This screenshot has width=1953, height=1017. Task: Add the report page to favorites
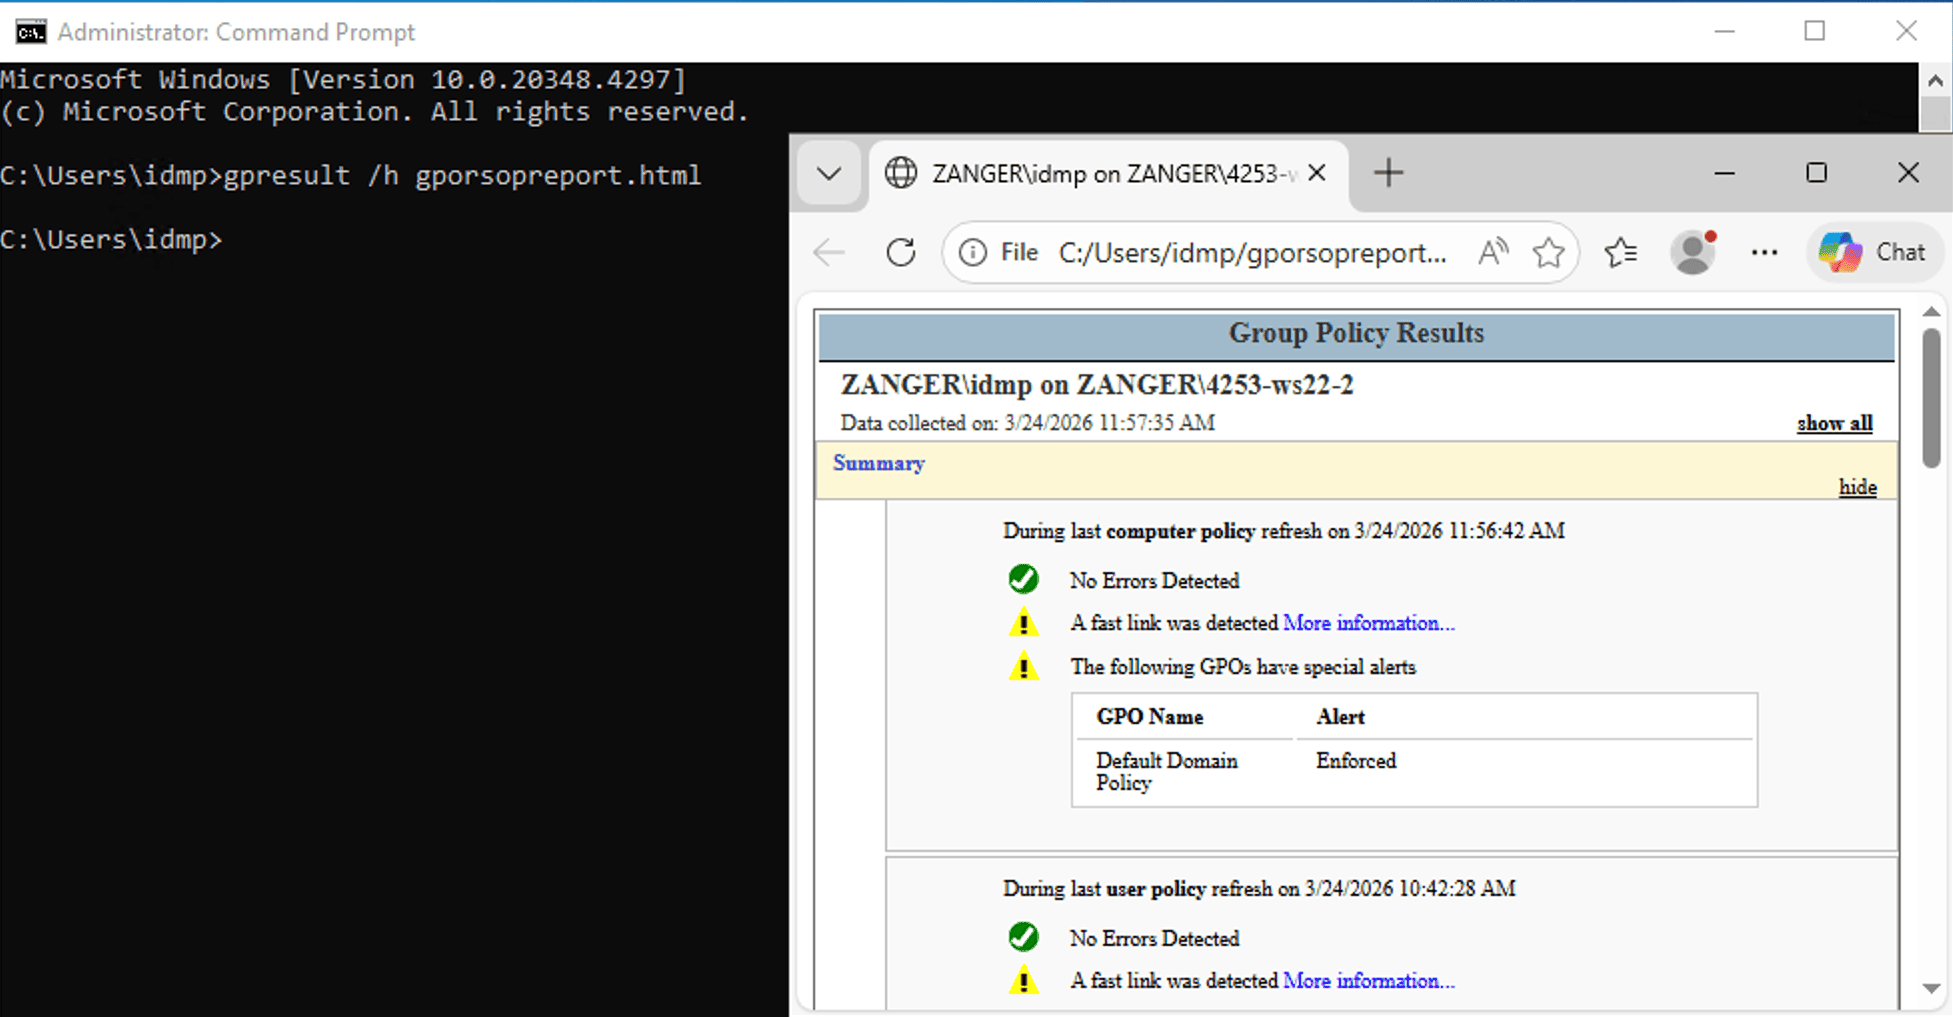click(x=1548, y=253)
